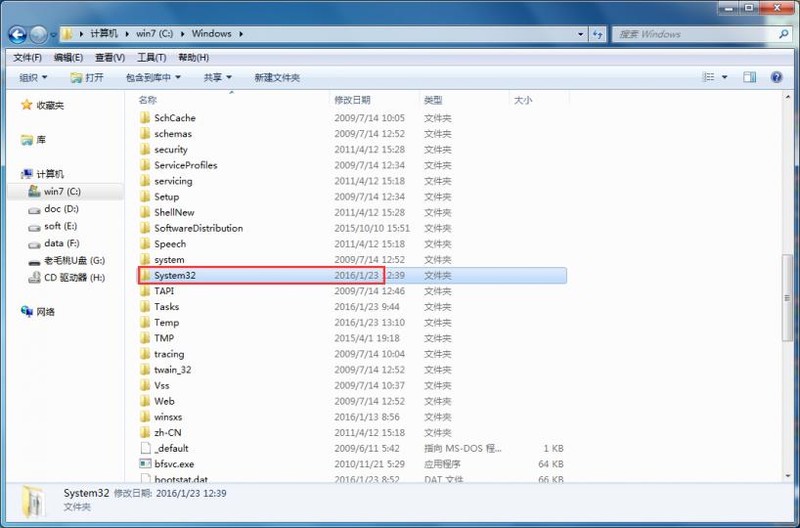Open Help with the question mark icon
The width and height of the screenshot is (800, 528).
(777, 77)
